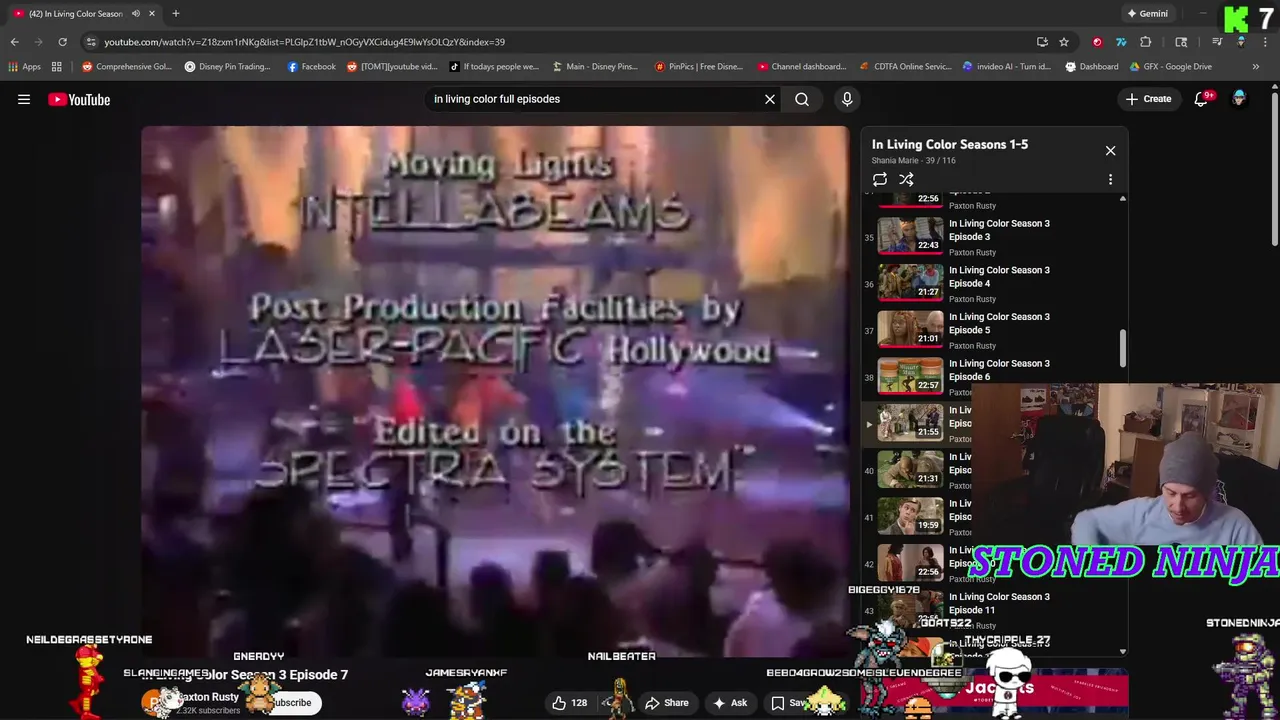Click the playlist panel scrollbar thumb
Viewport: 1280px width, 720px height.
pyautogui.click(x=1122, y=348)
